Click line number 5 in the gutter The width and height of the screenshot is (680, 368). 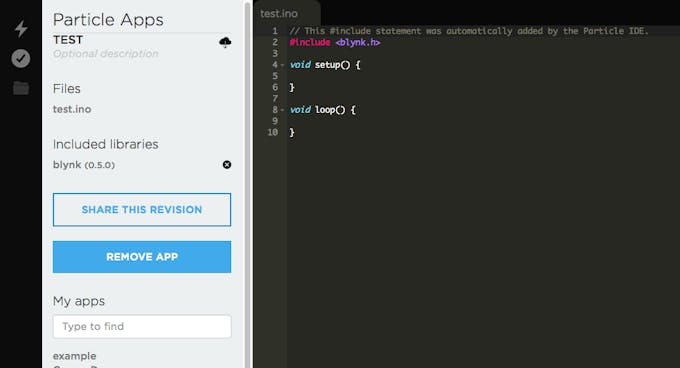[x=275, y=76]
